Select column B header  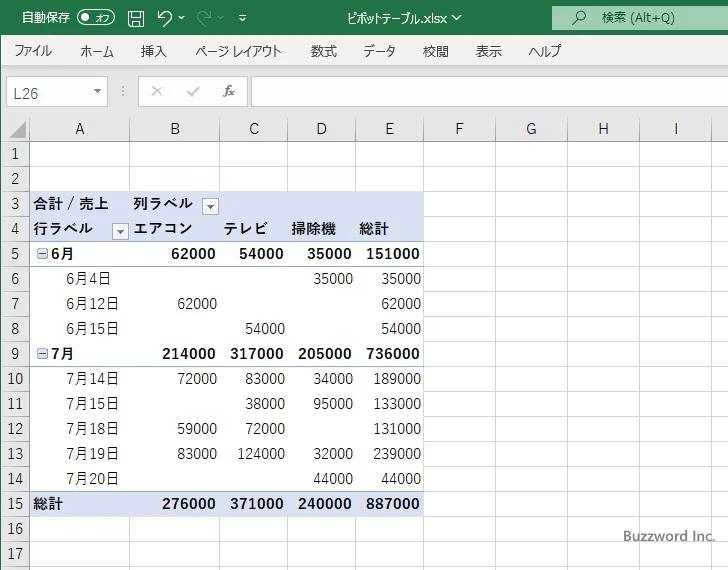point(175,129)
